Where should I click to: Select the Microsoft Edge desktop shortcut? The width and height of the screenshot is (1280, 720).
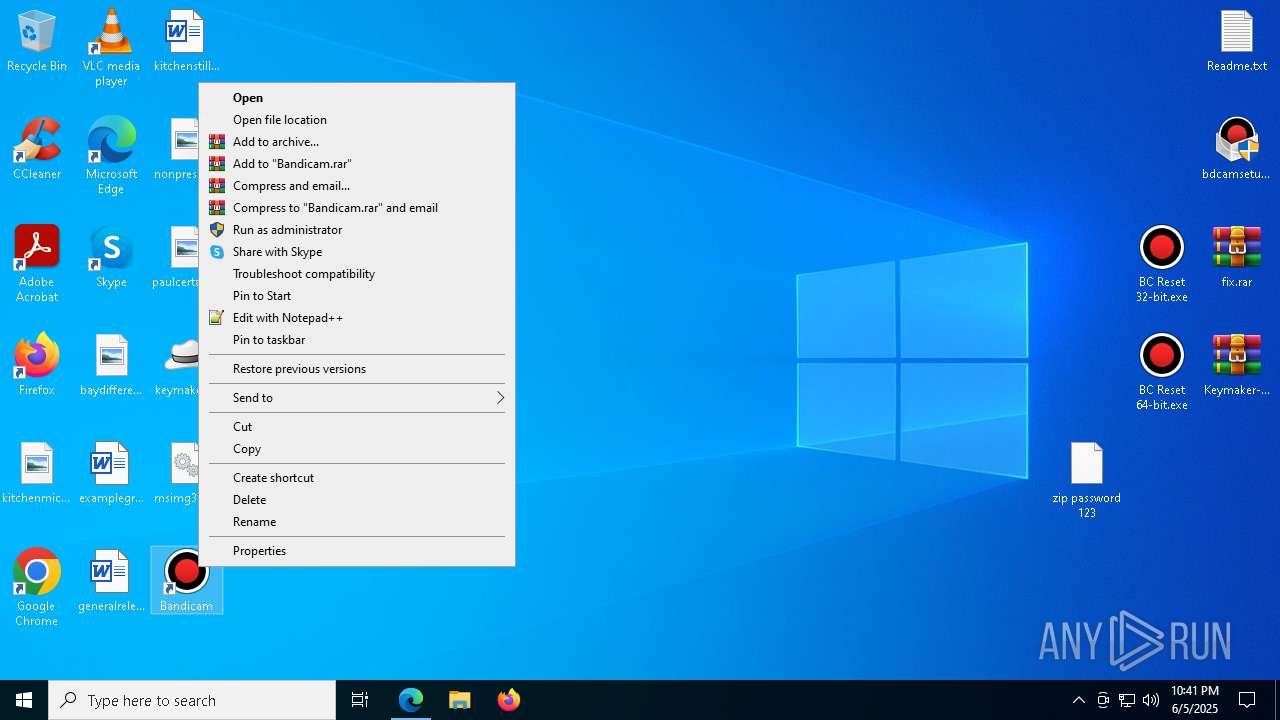111,155
